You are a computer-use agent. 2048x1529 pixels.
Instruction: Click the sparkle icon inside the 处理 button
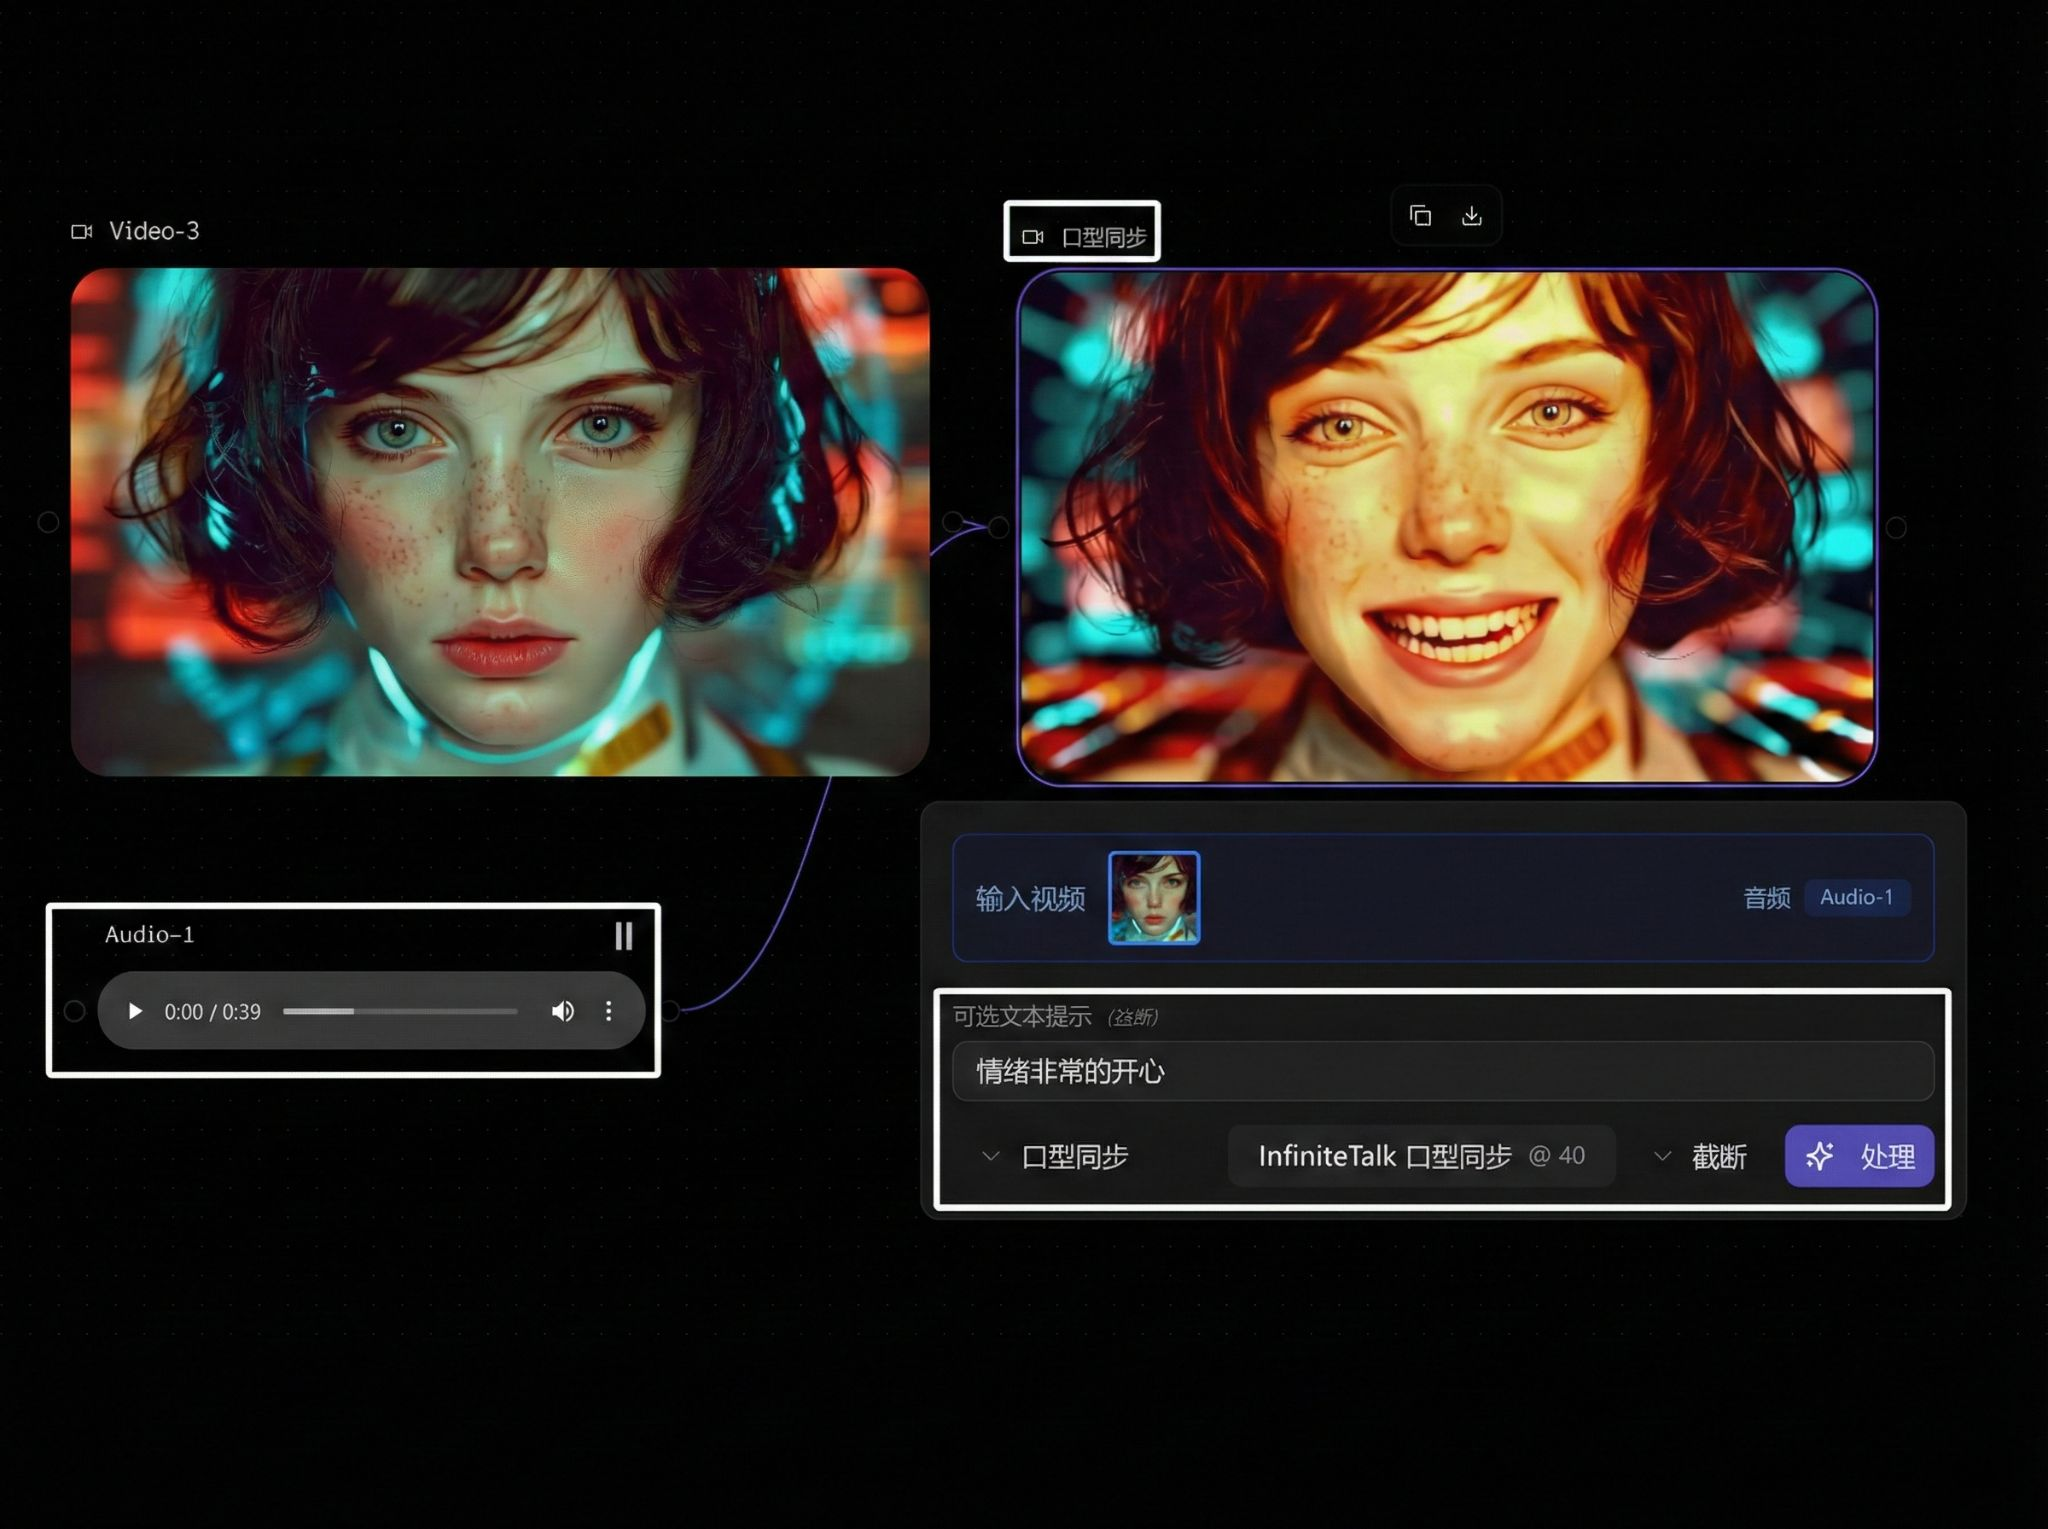pos(1821,1157)
